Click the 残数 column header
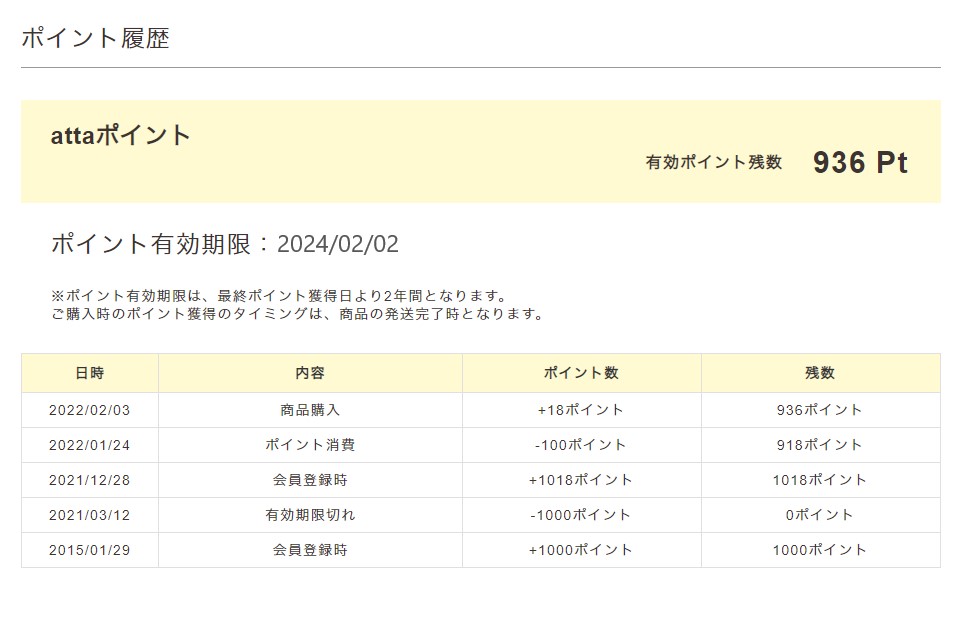The height and width of the screenshot is (638, 962). [820, 373]
